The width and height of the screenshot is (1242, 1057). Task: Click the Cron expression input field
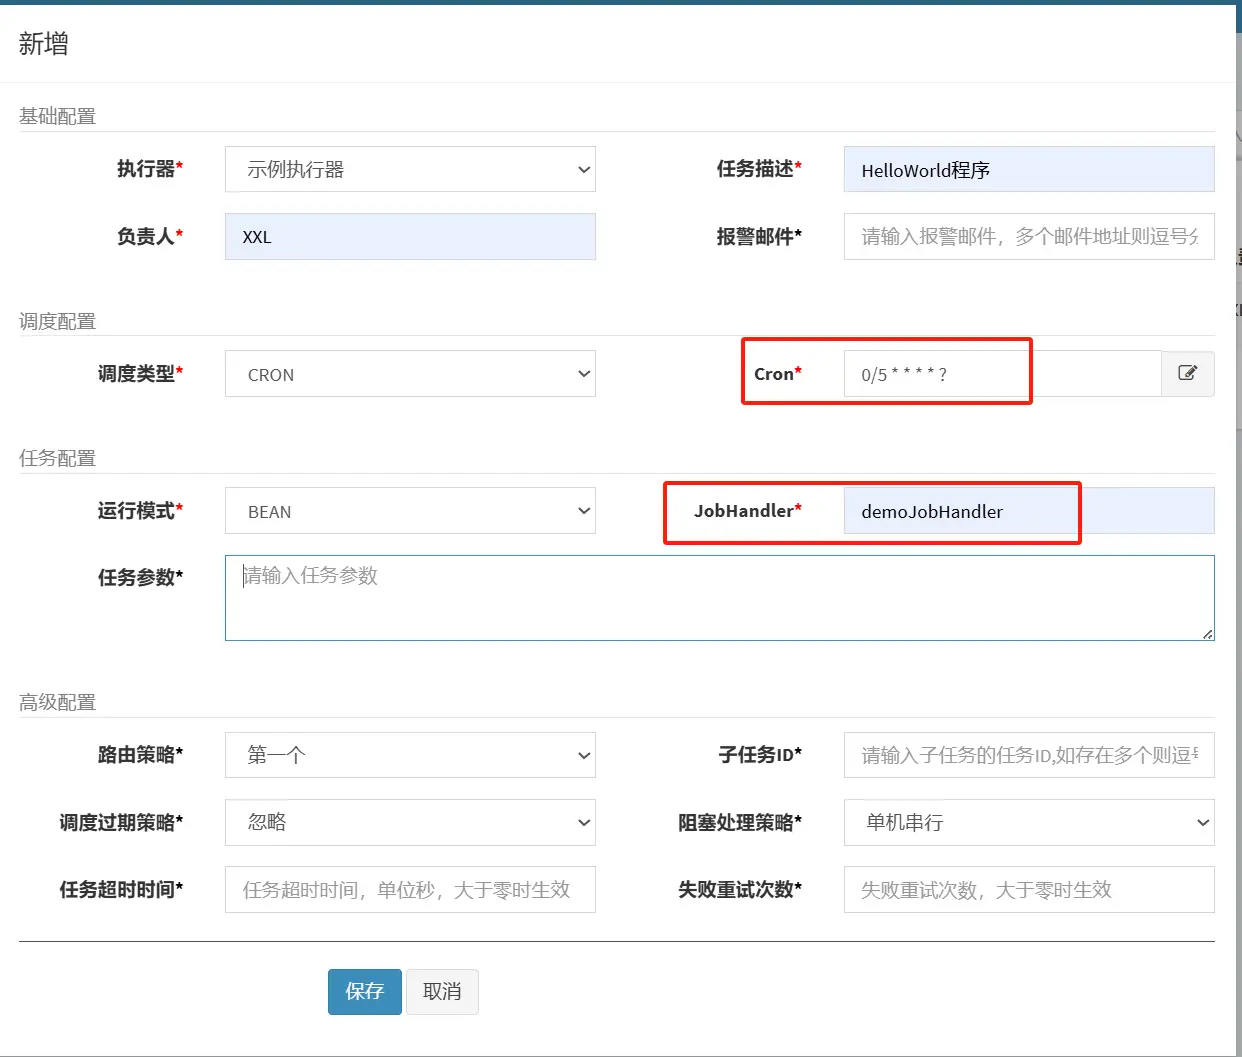[x=1000, y=374]
